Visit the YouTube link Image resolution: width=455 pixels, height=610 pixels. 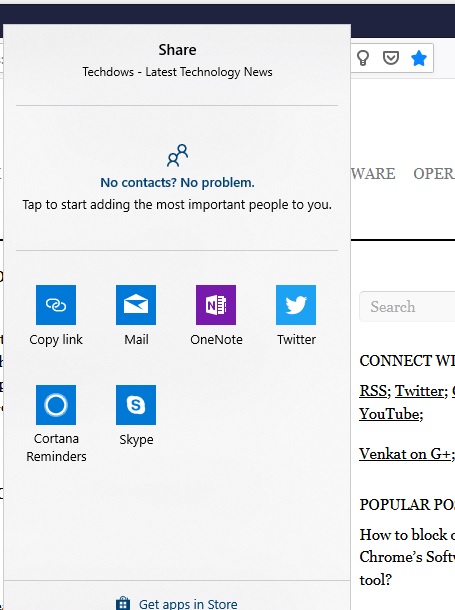coord(390,414)
